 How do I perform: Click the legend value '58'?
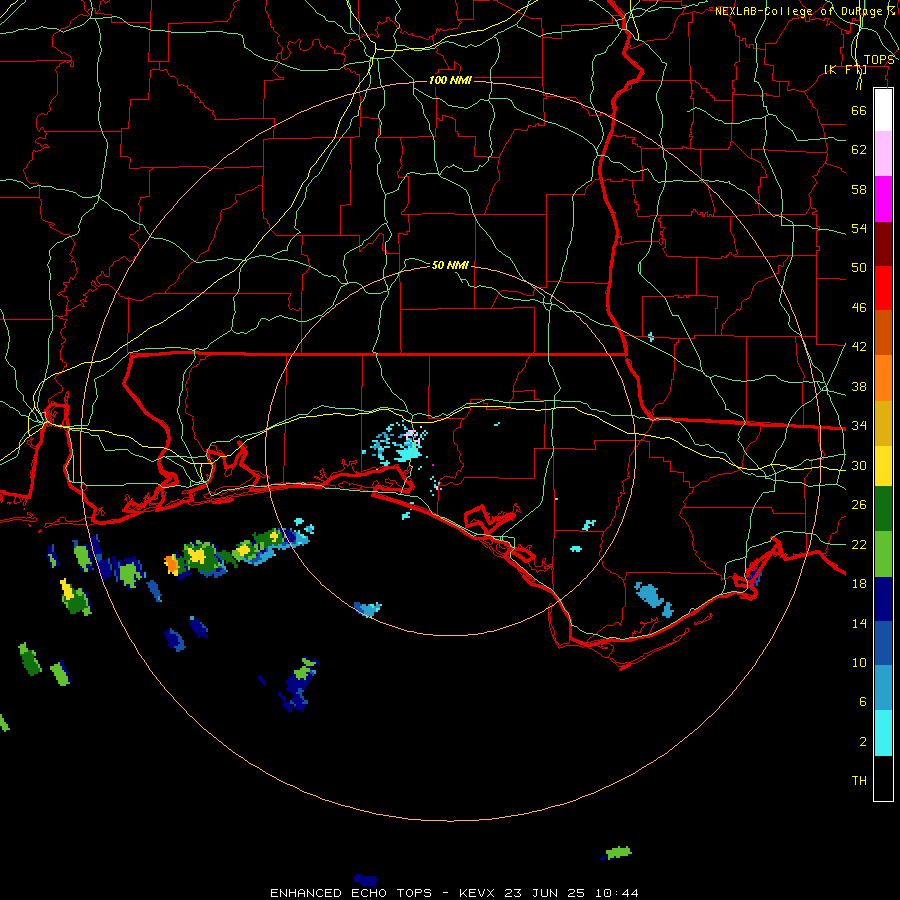(x=859, y=189)
